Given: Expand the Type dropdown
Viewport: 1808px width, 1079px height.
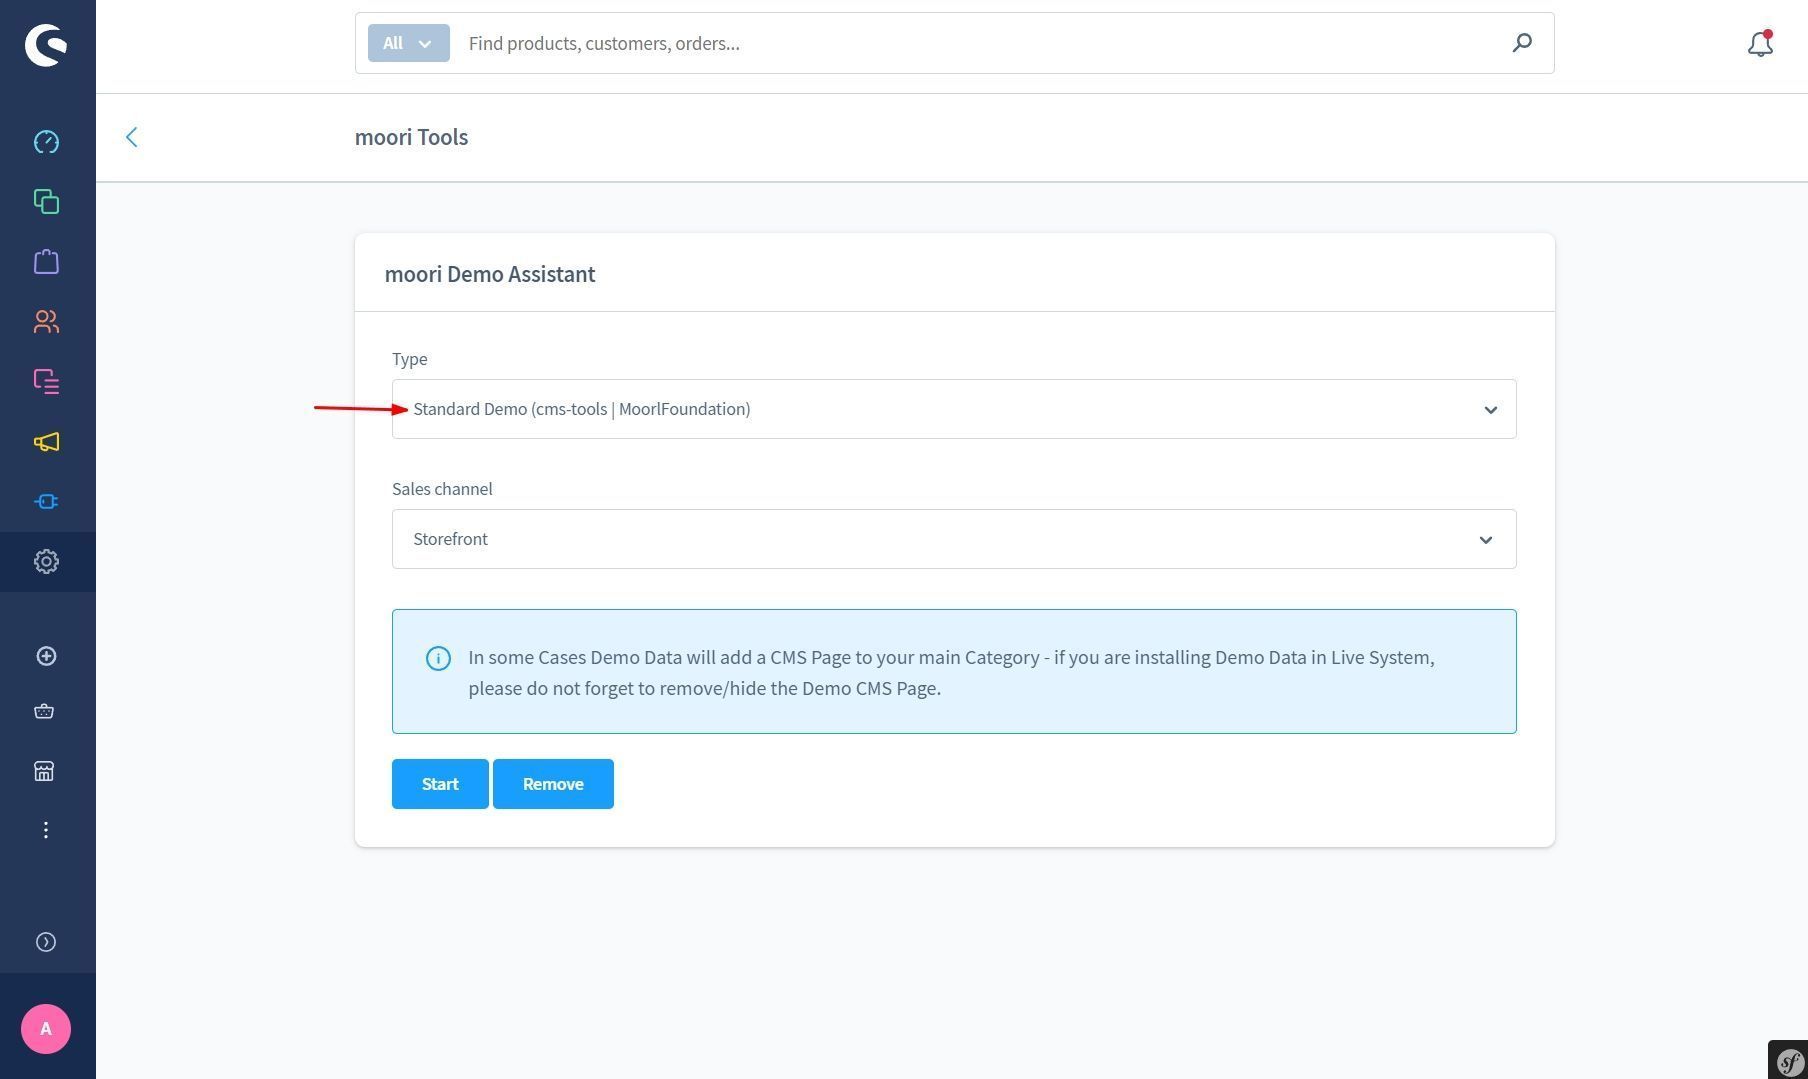Looking at the screenshot, I should [953, 409].
